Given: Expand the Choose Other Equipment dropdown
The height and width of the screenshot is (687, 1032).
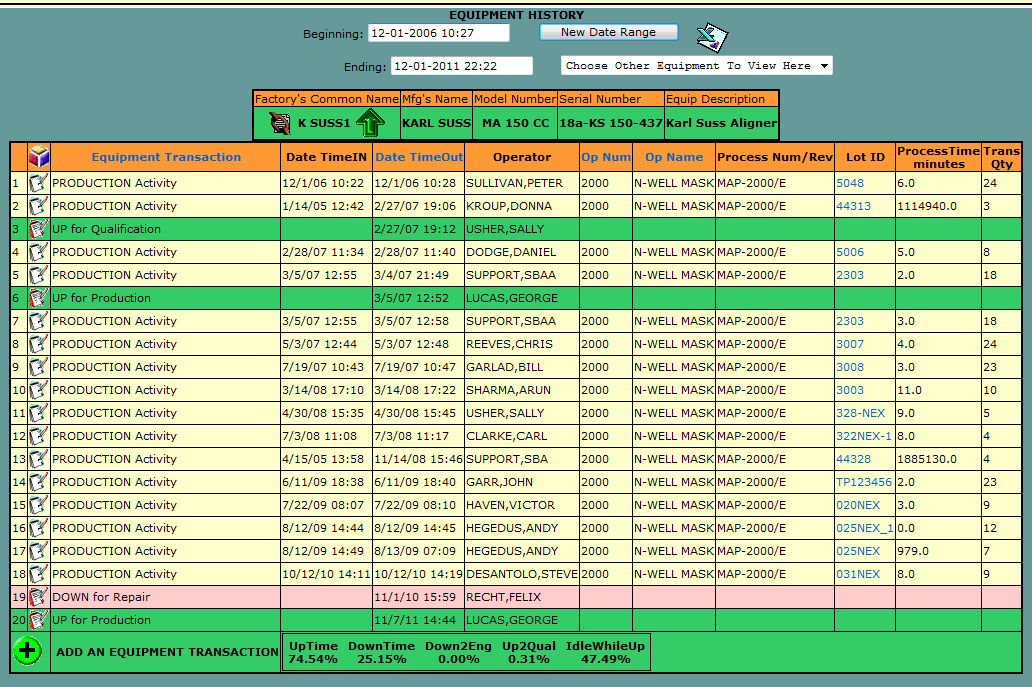Looking at the screenshot, I should [x=696, y=66].
